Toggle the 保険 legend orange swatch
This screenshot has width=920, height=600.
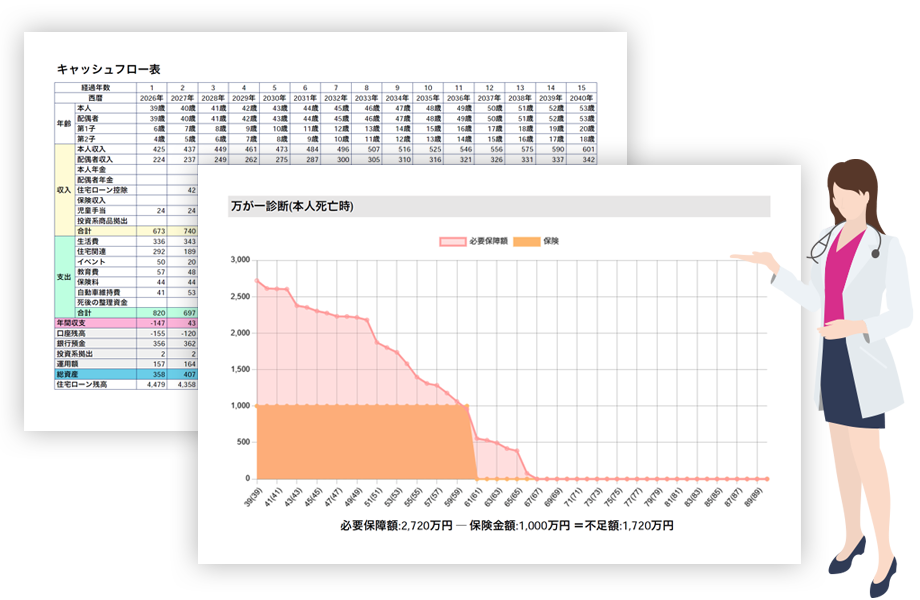[527, 241]
